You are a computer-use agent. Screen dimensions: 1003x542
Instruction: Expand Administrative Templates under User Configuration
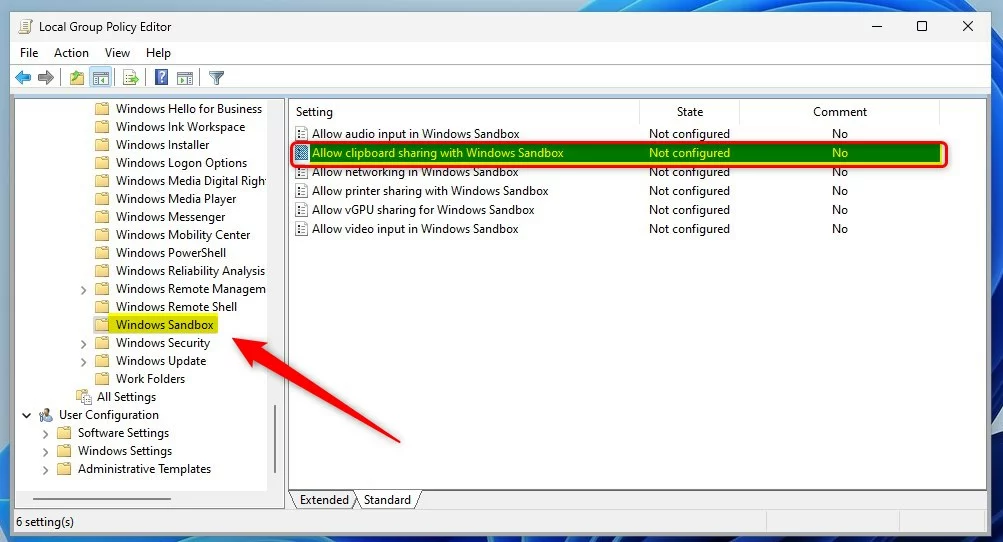point(45,470)
